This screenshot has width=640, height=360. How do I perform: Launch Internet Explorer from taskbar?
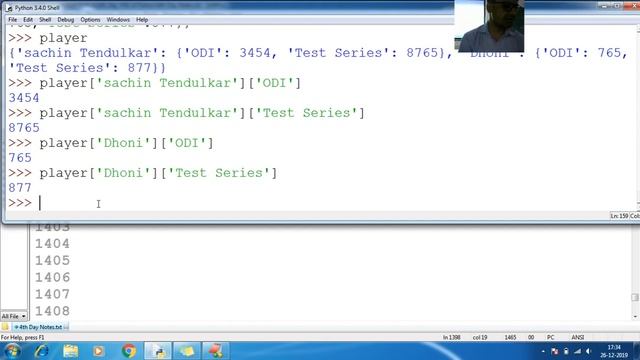click(x=42, y=351)
